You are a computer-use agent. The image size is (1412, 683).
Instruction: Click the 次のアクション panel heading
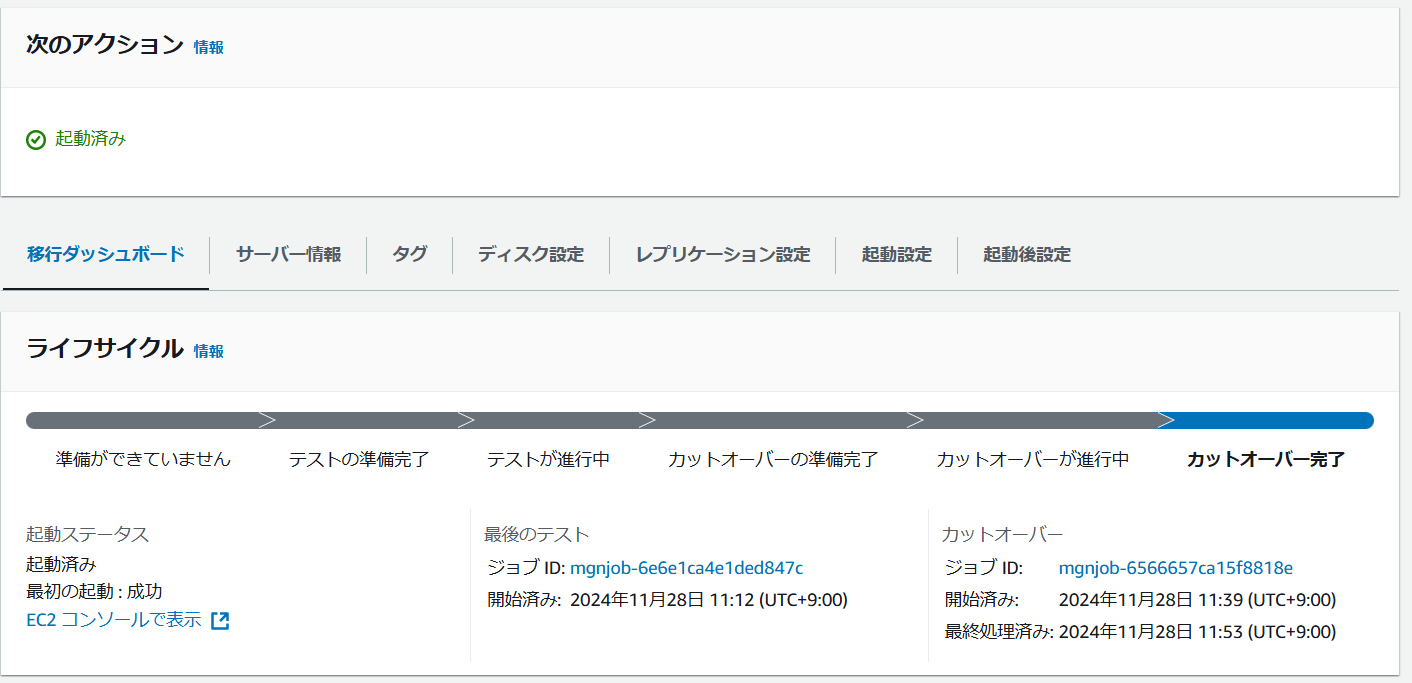[x=105, y=45]
